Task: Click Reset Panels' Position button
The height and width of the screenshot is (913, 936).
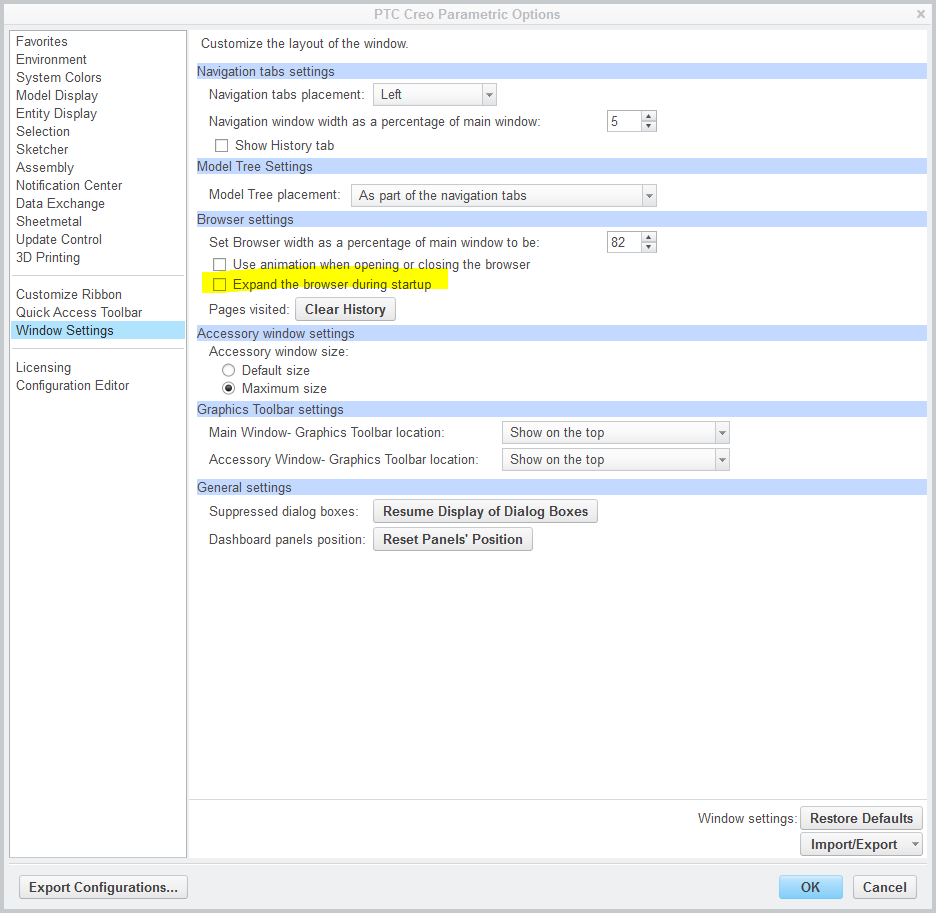Action: (x=452, y=539)
